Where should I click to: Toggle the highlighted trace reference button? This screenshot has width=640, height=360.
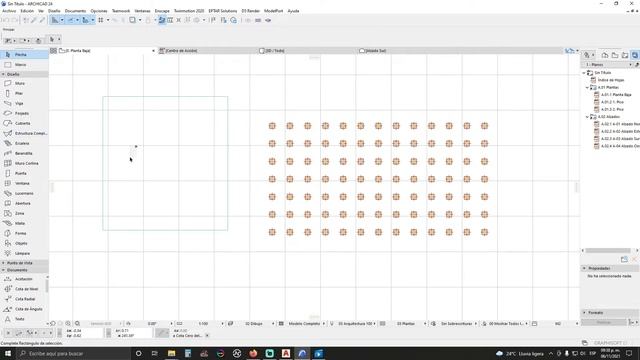162,20
